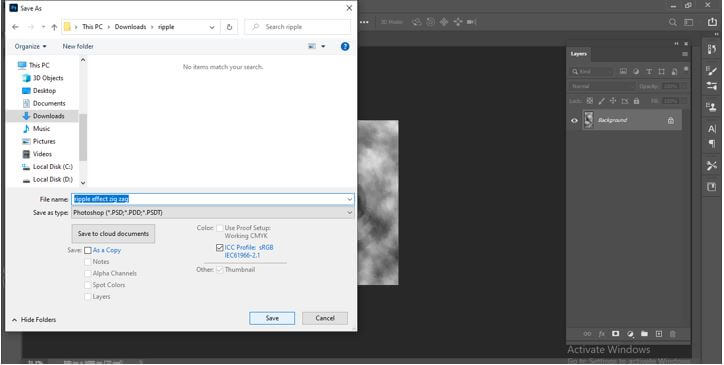Image resolution: width=724 pixels, height=365 pixels.
Task: Go up one folder level
Action: (x=54, y=27)
